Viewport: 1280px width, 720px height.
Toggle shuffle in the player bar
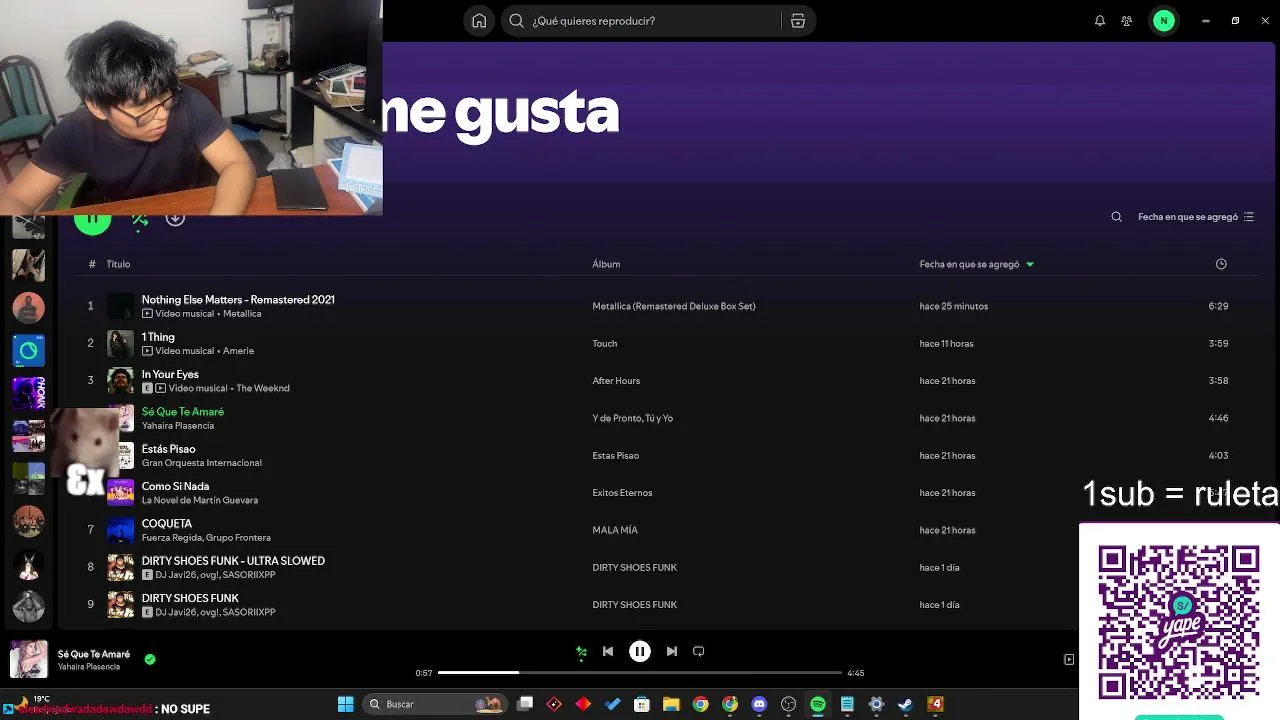581,652
